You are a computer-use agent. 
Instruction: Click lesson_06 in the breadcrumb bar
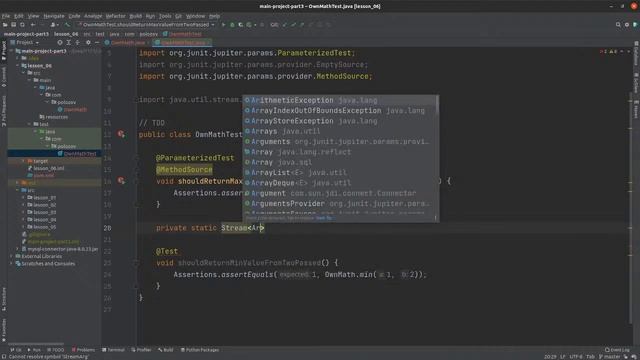click(66, 34)
